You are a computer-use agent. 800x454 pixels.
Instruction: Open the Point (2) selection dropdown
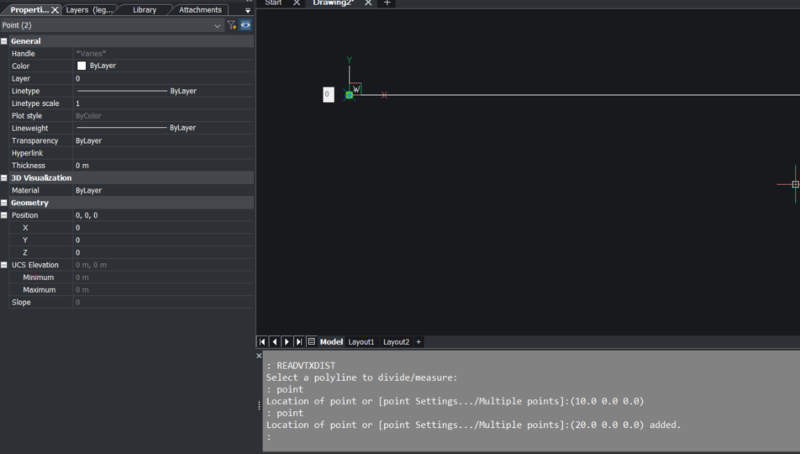pos(218,25)
